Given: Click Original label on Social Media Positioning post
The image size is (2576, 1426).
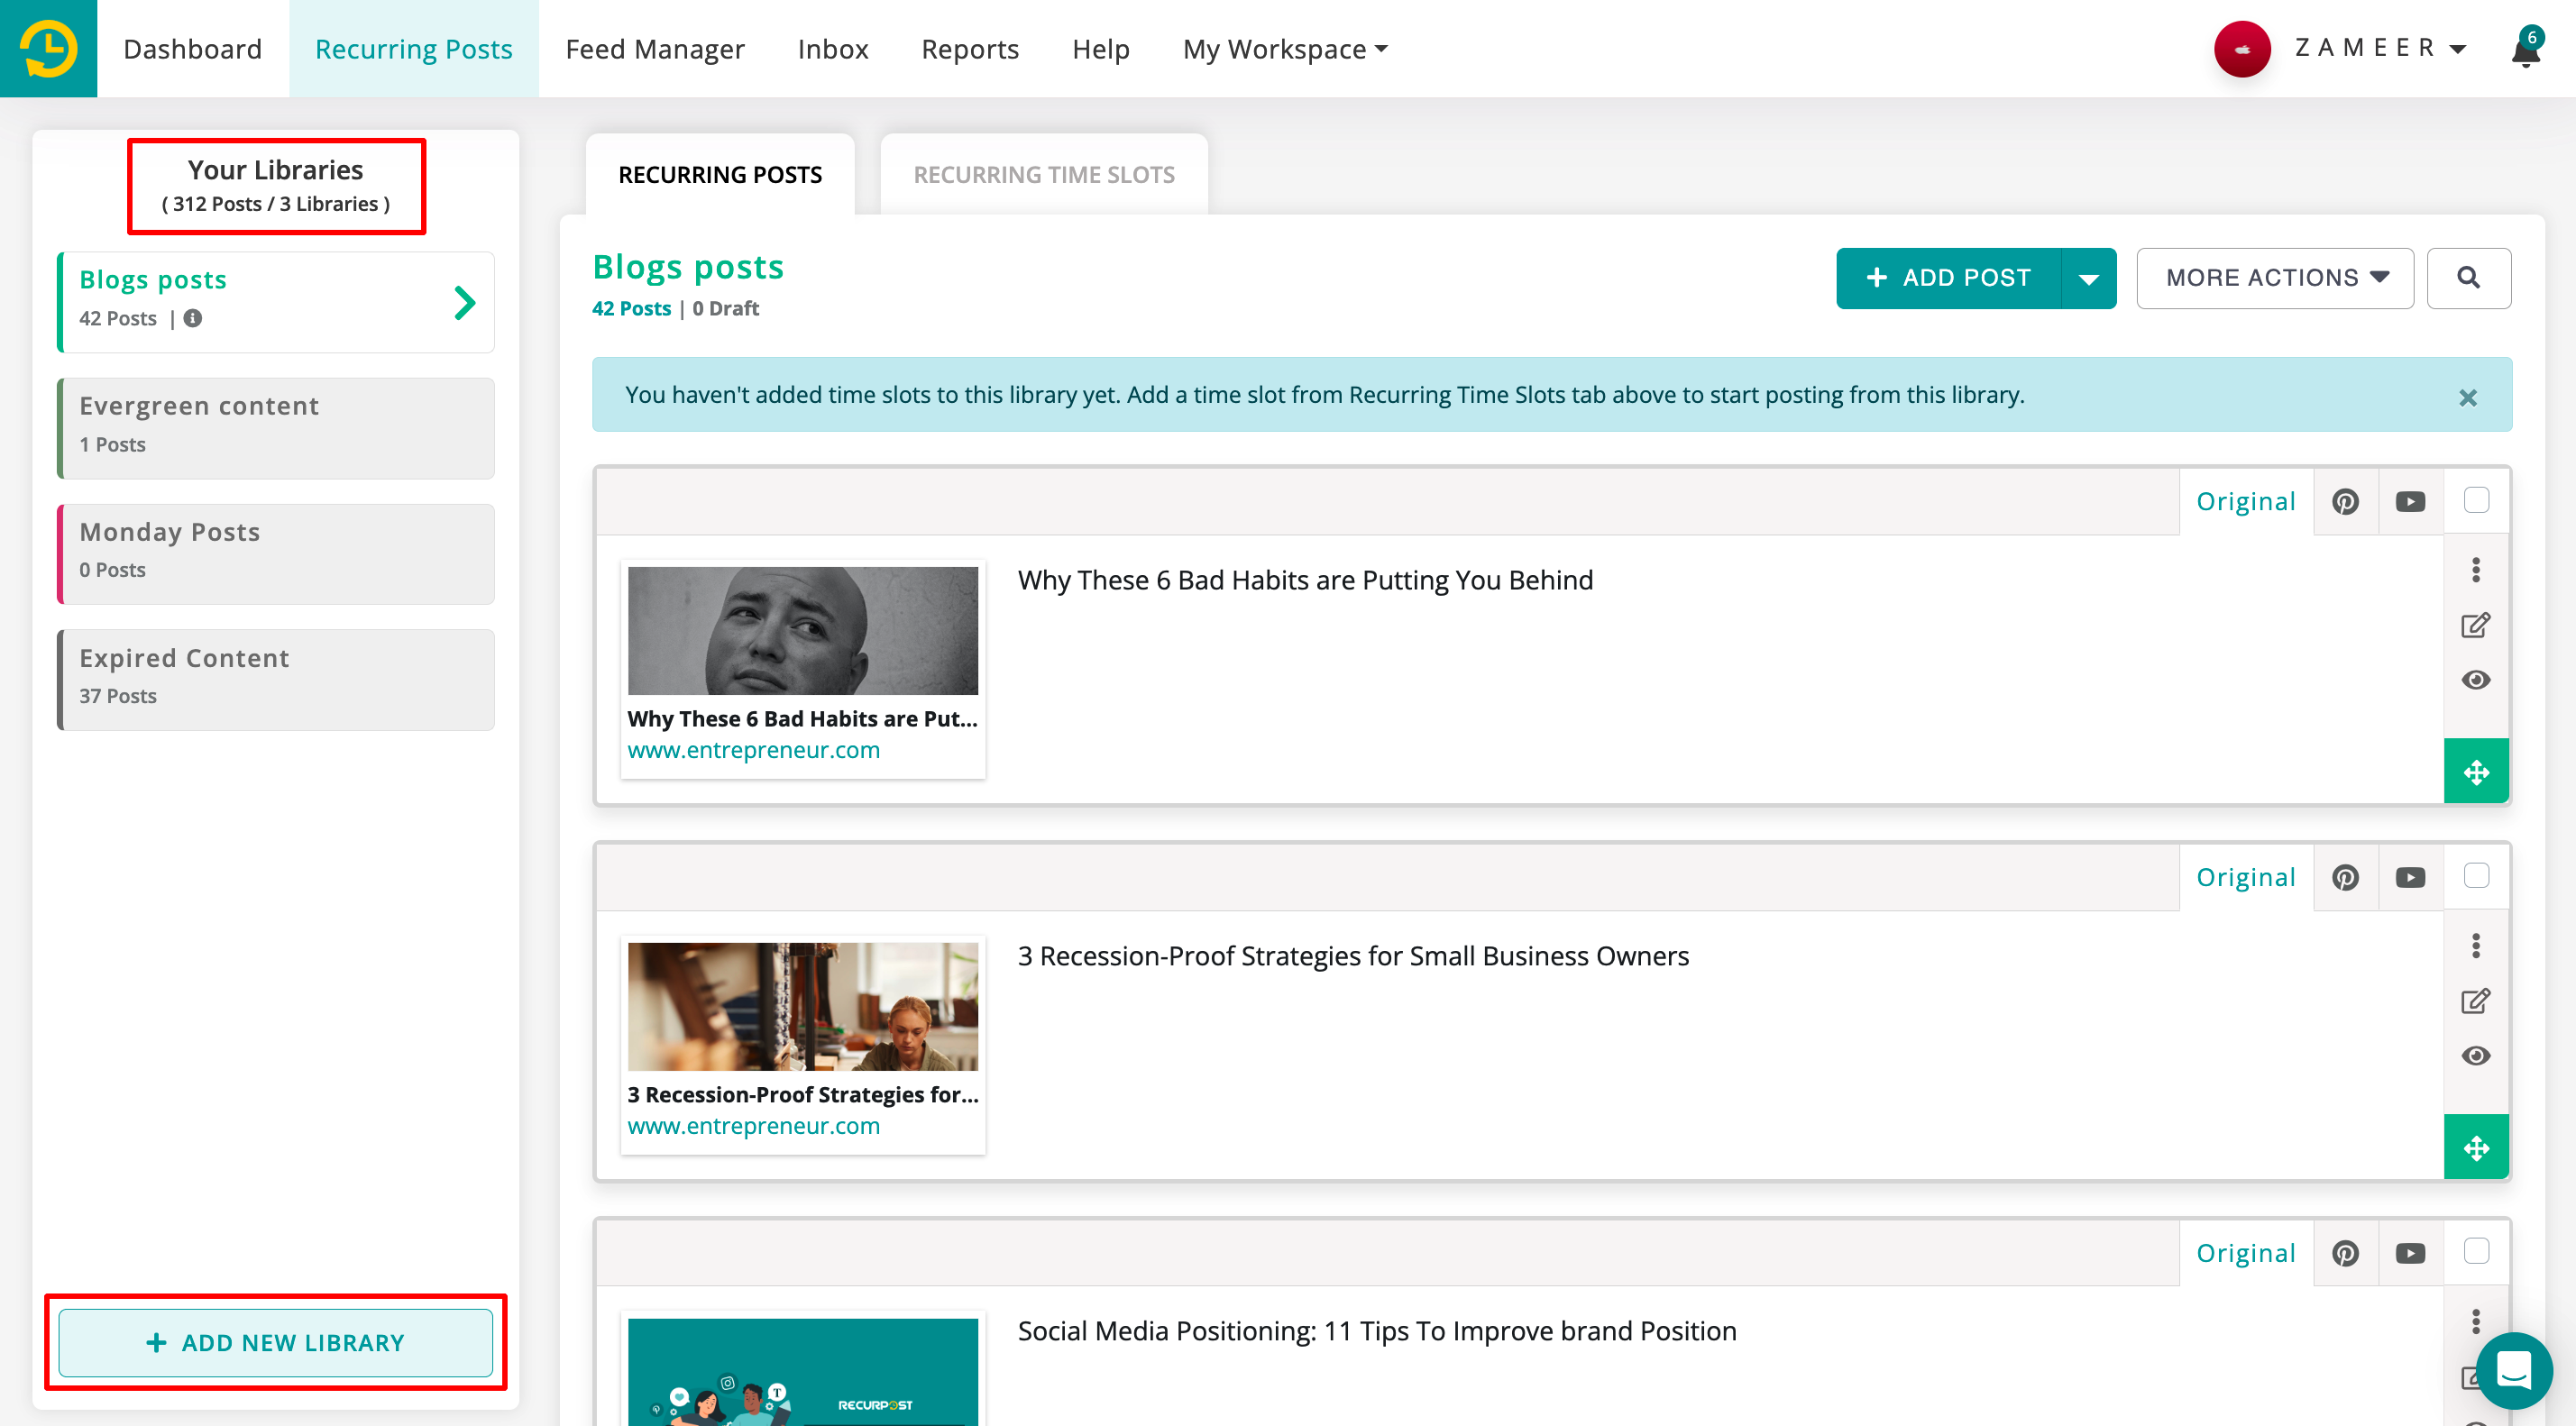Looking at the screenshot, I should point(2246,1253).
